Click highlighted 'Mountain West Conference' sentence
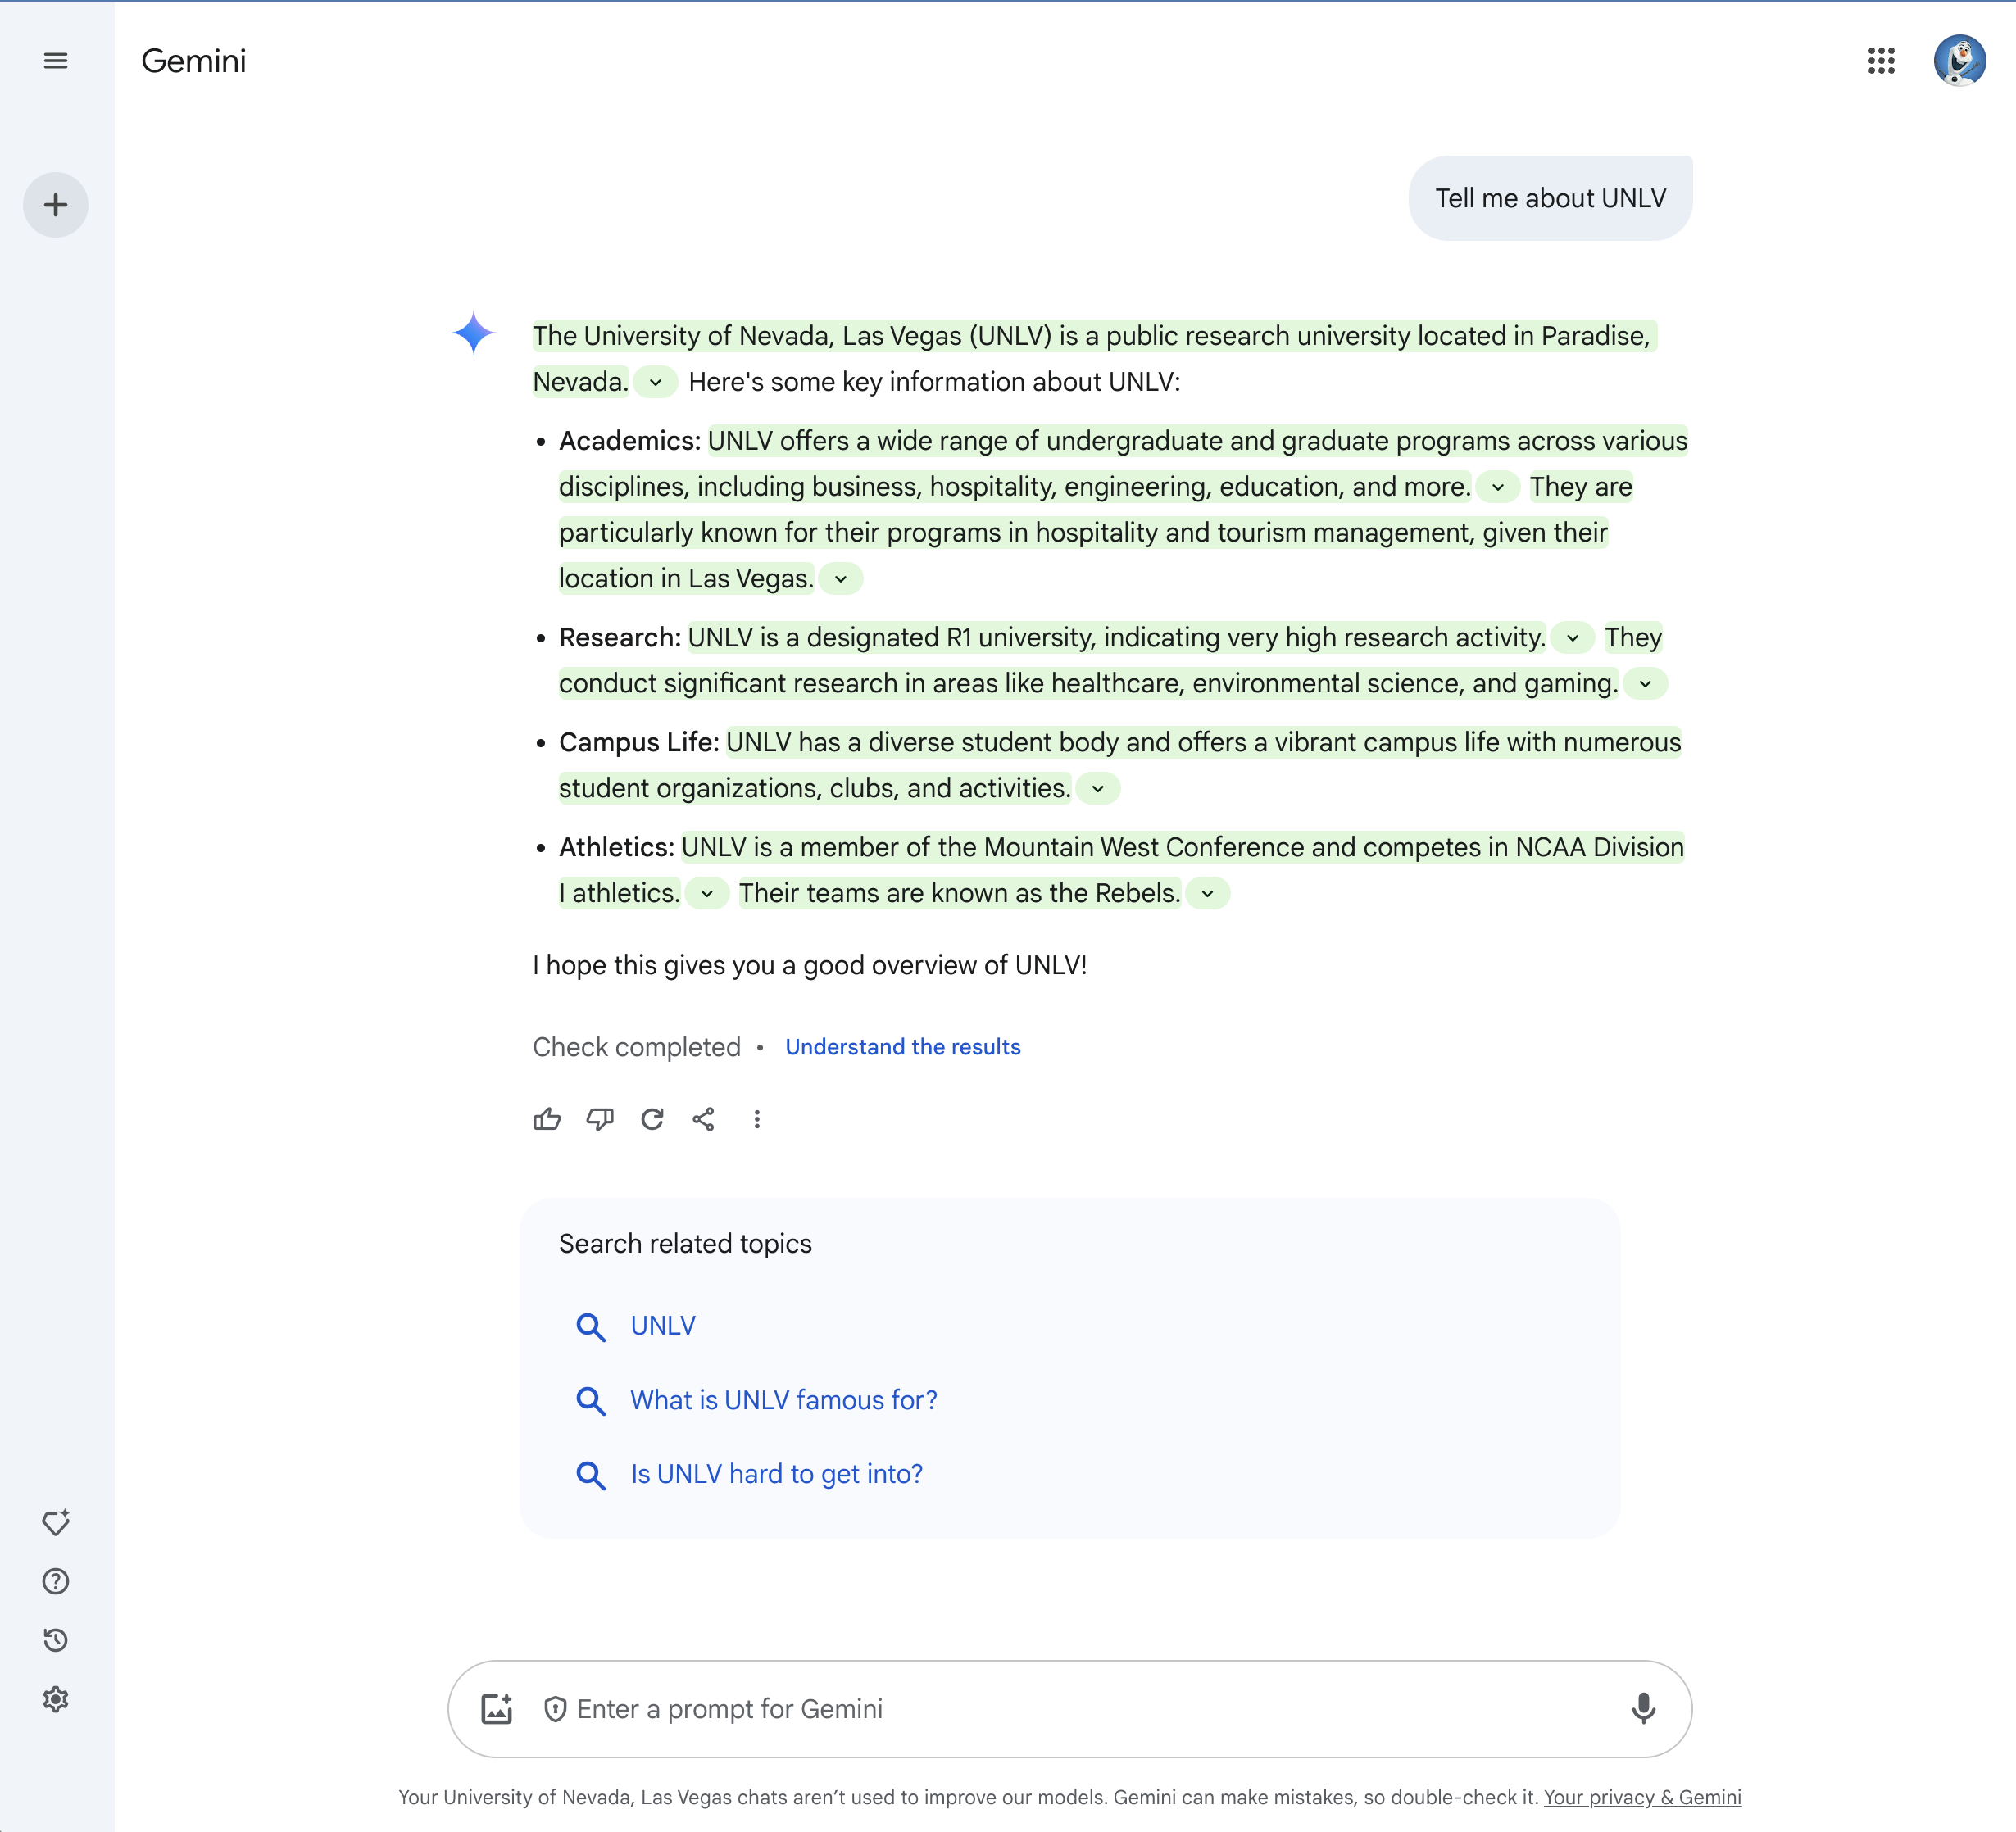This screenshot has width=2016, height=1832. click(1182, 847)
